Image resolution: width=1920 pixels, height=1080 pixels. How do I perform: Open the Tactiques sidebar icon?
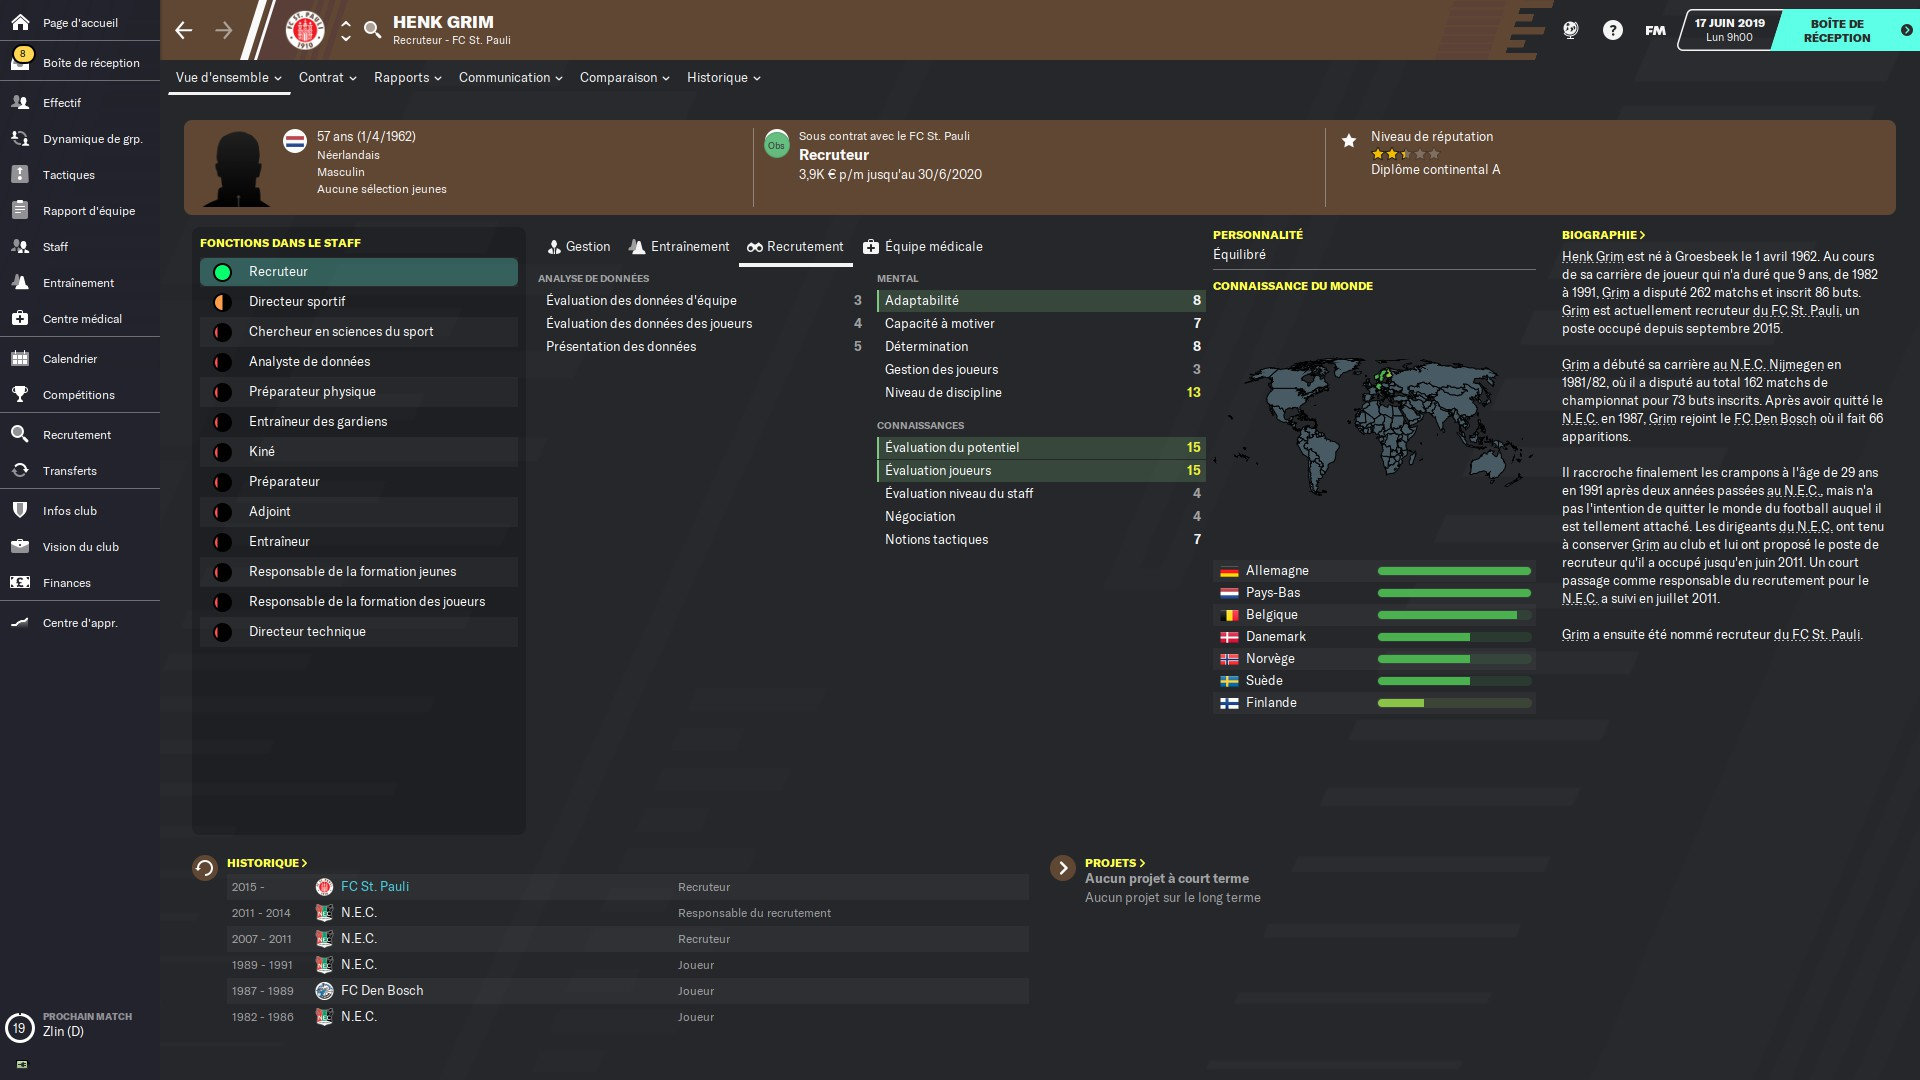click(20, 174)
